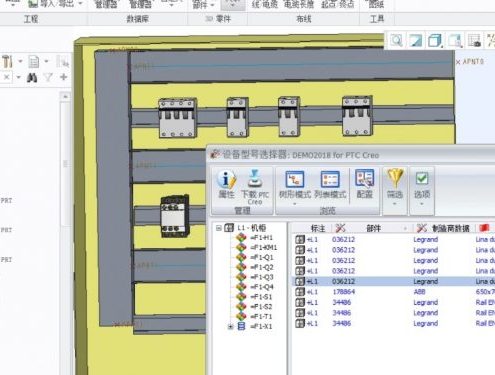Click the binoculars find icon
The image size is (495, 375).
[x=32, y=78]
